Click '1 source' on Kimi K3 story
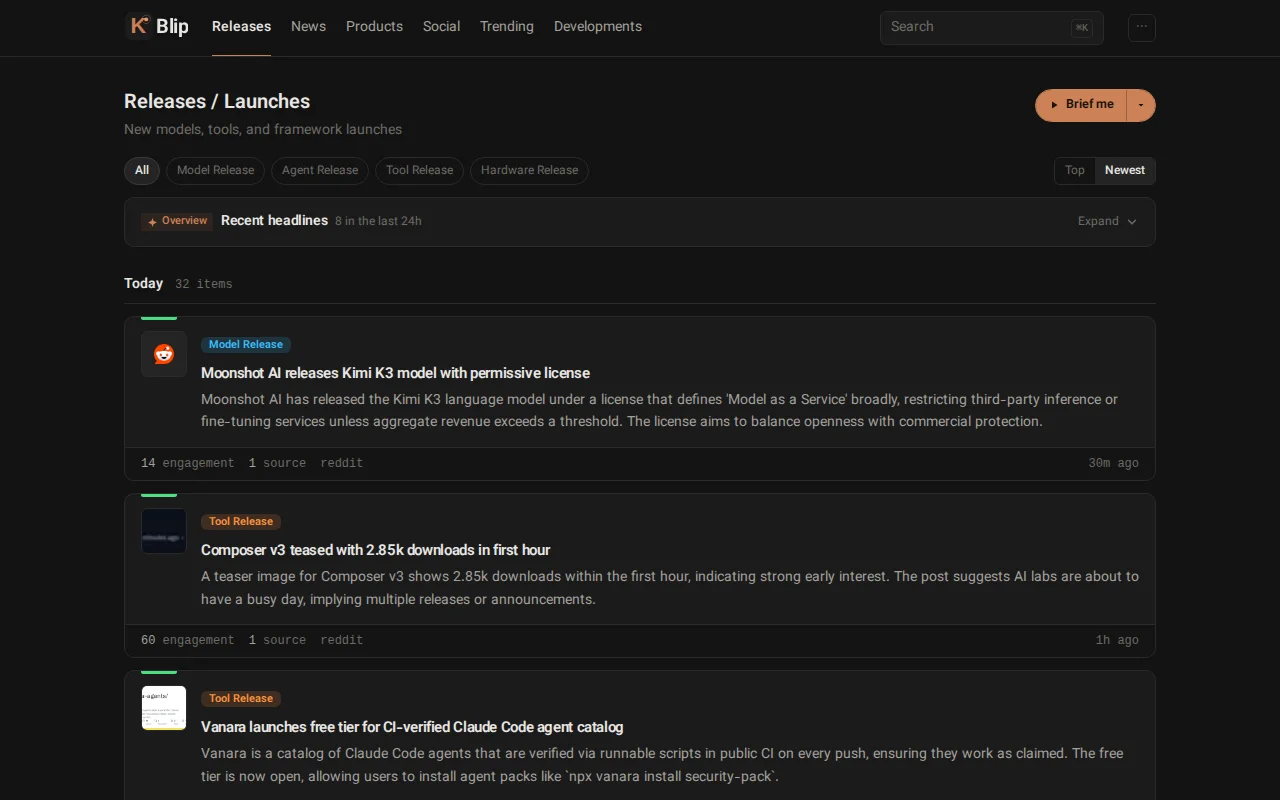The height and width of the screenshot is (800, 1280). 277,464
